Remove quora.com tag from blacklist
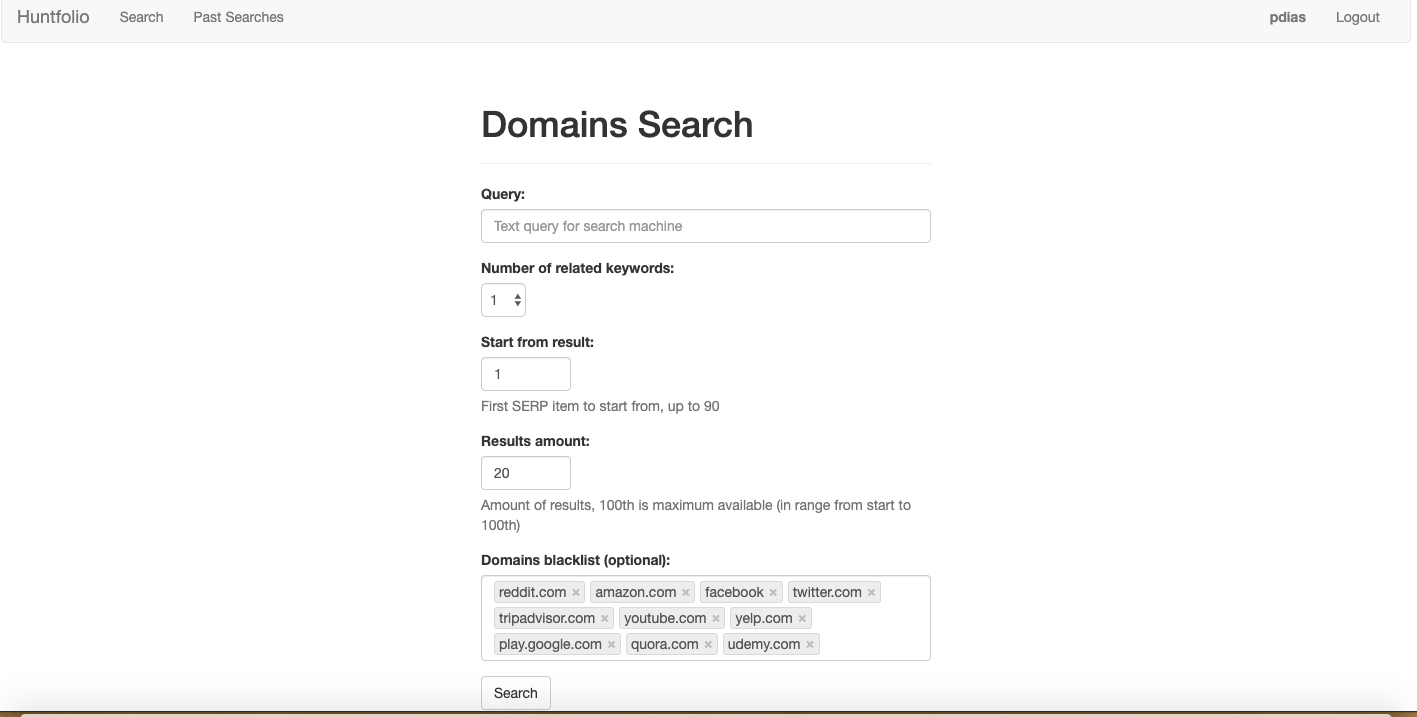The width and height of the screenshot is (1417, 717). pyautogui.click(x=708, y=645)
